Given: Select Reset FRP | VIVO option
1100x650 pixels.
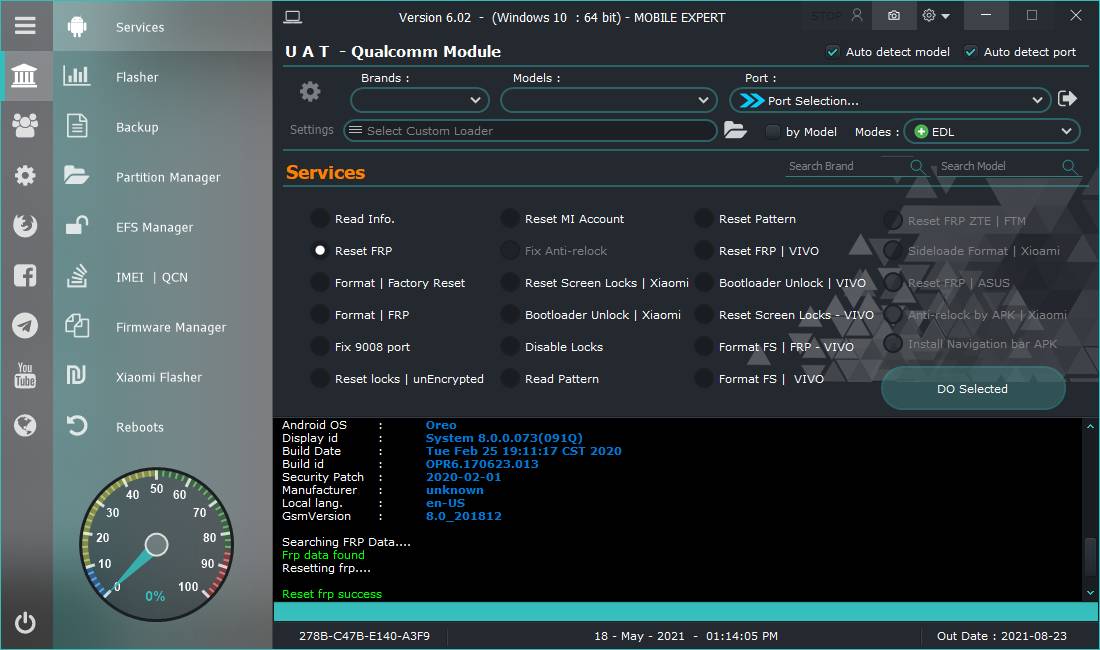Looking at the screenshot, I should pos(704,250).
